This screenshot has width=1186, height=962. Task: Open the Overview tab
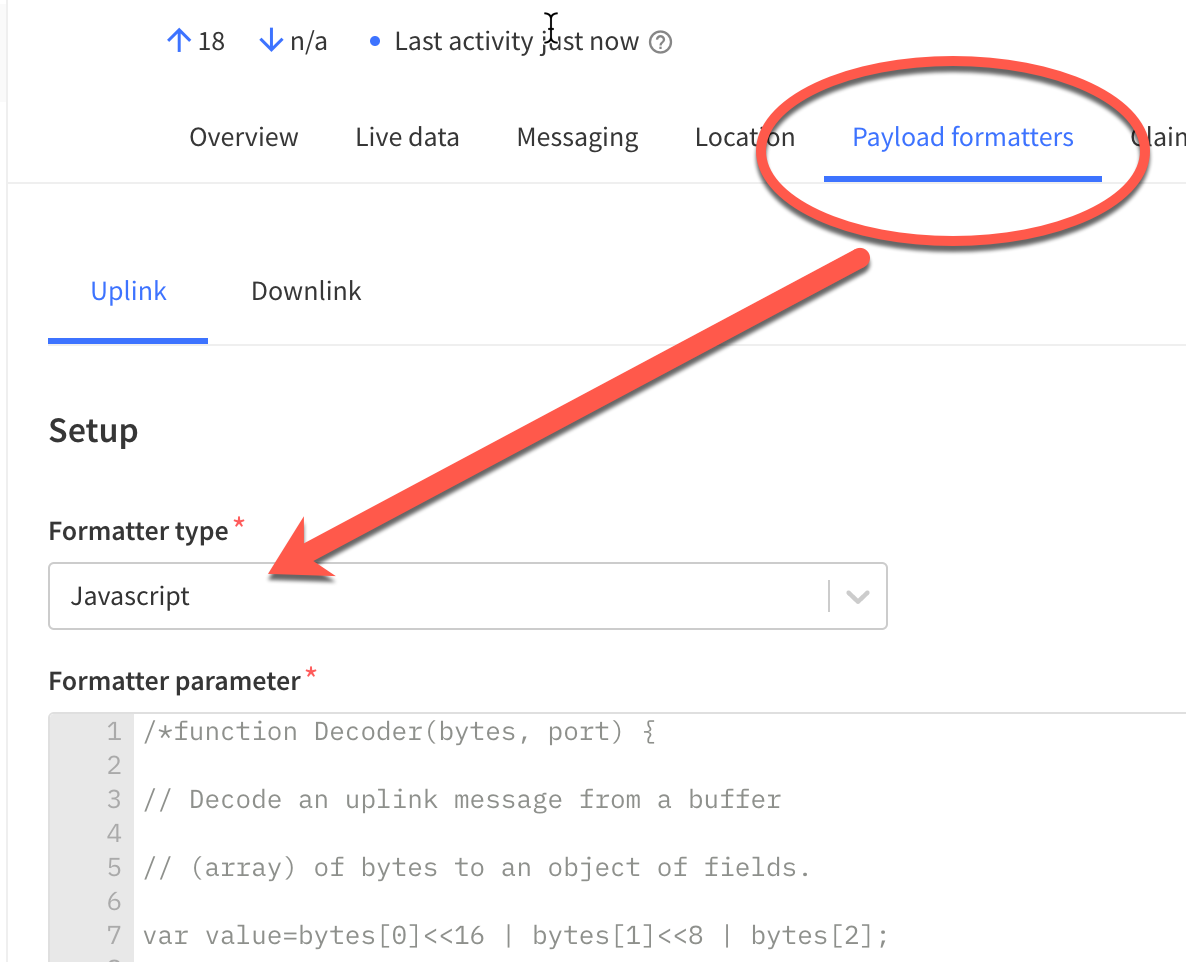point(244,137)
